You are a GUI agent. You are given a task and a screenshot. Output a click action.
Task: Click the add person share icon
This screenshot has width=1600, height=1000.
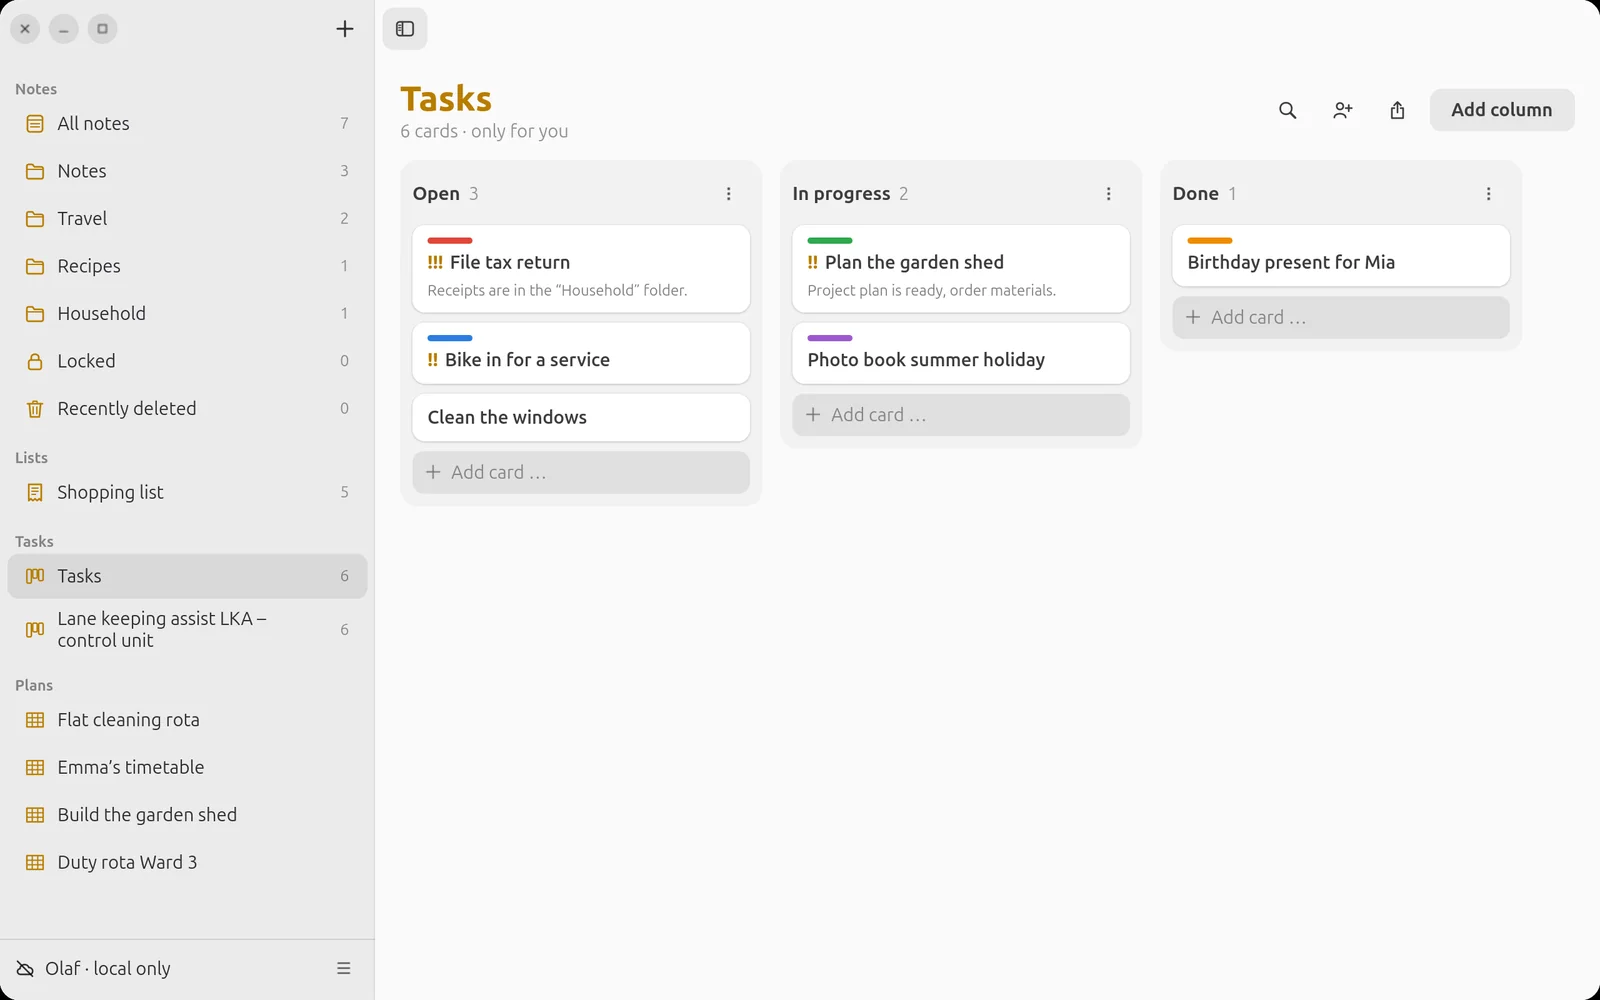(1343, 110)
